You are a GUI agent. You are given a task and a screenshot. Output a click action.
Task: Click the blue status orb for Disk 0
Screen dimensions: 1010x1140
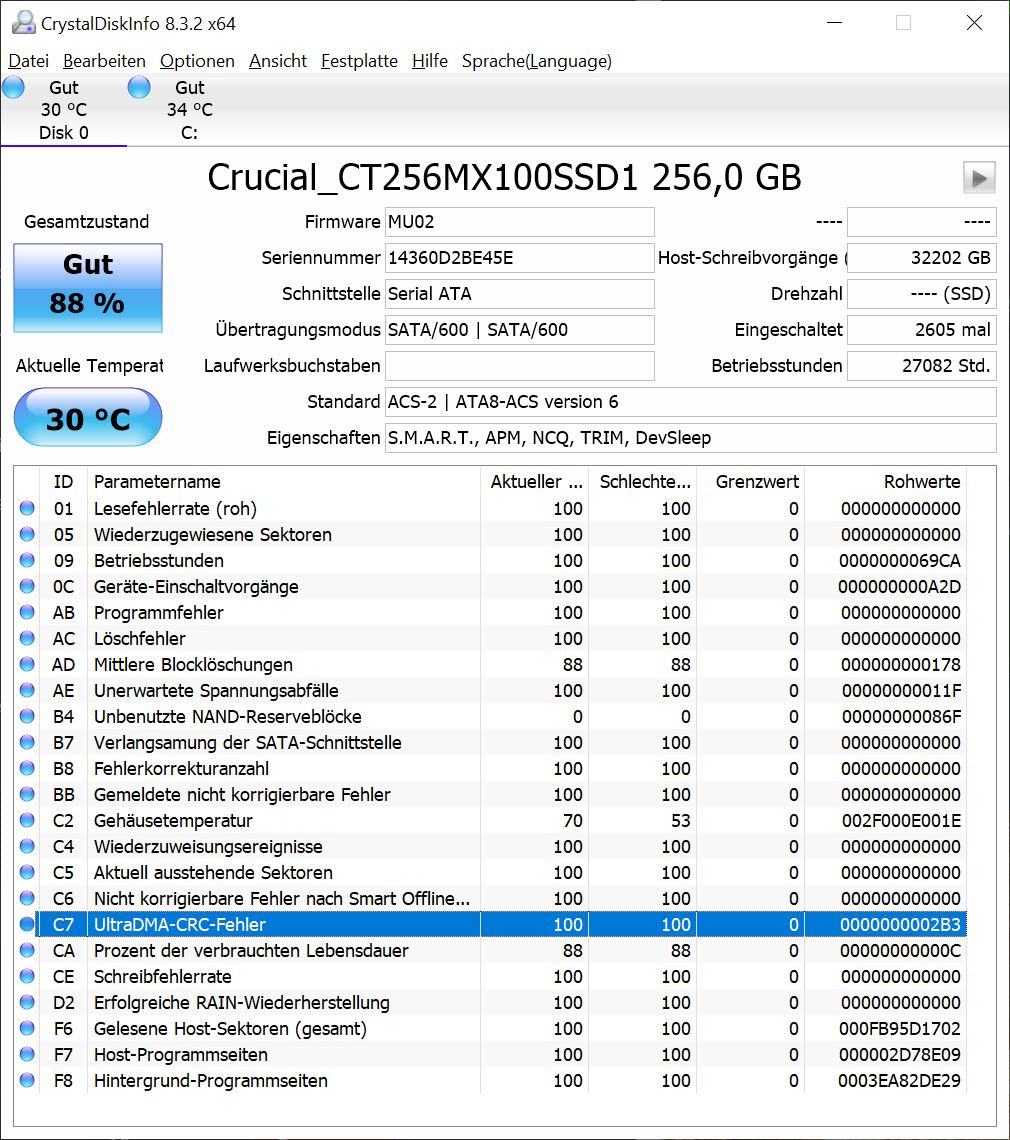coord(13,87)
